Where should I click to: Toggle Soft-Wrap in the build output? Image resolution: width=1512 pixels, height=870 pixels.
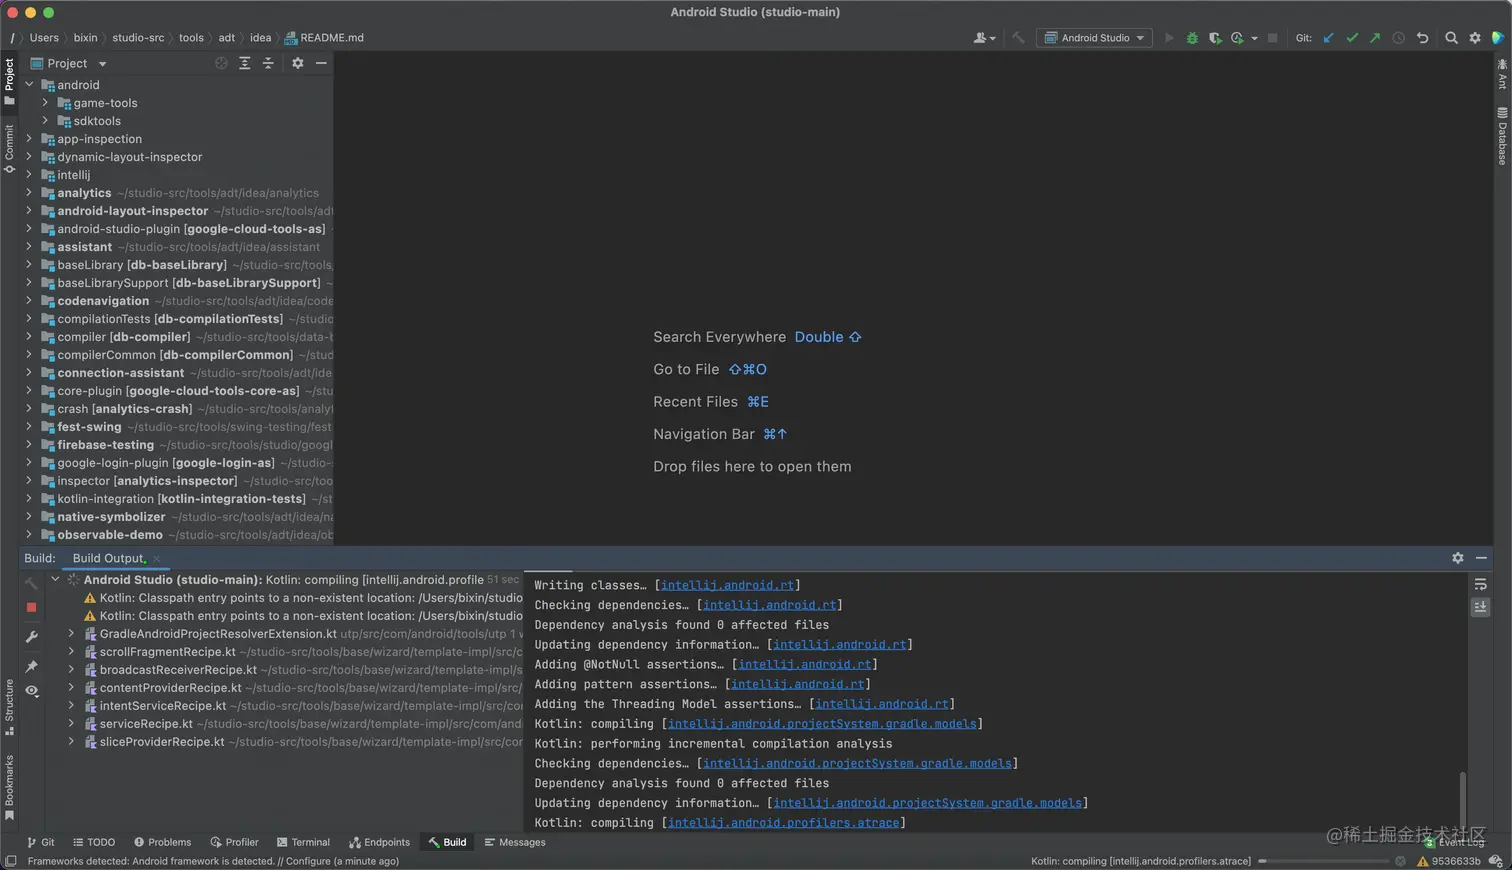(1481, 585)
